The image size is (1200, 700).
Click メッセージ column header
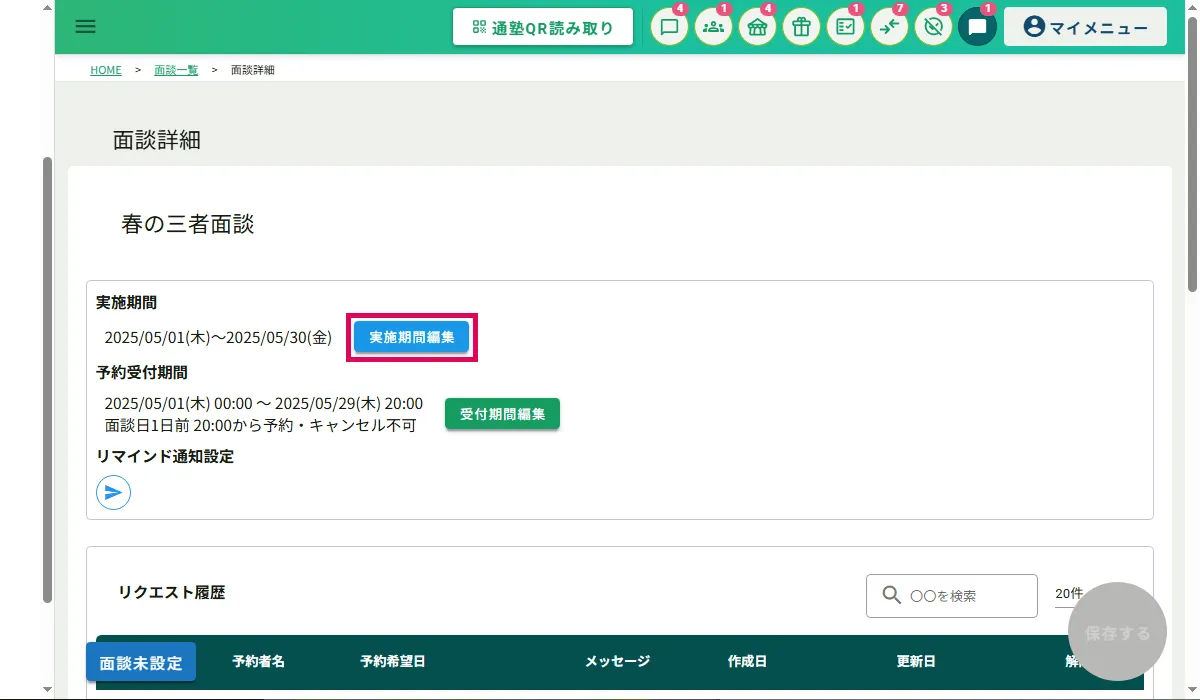(618, 661)
